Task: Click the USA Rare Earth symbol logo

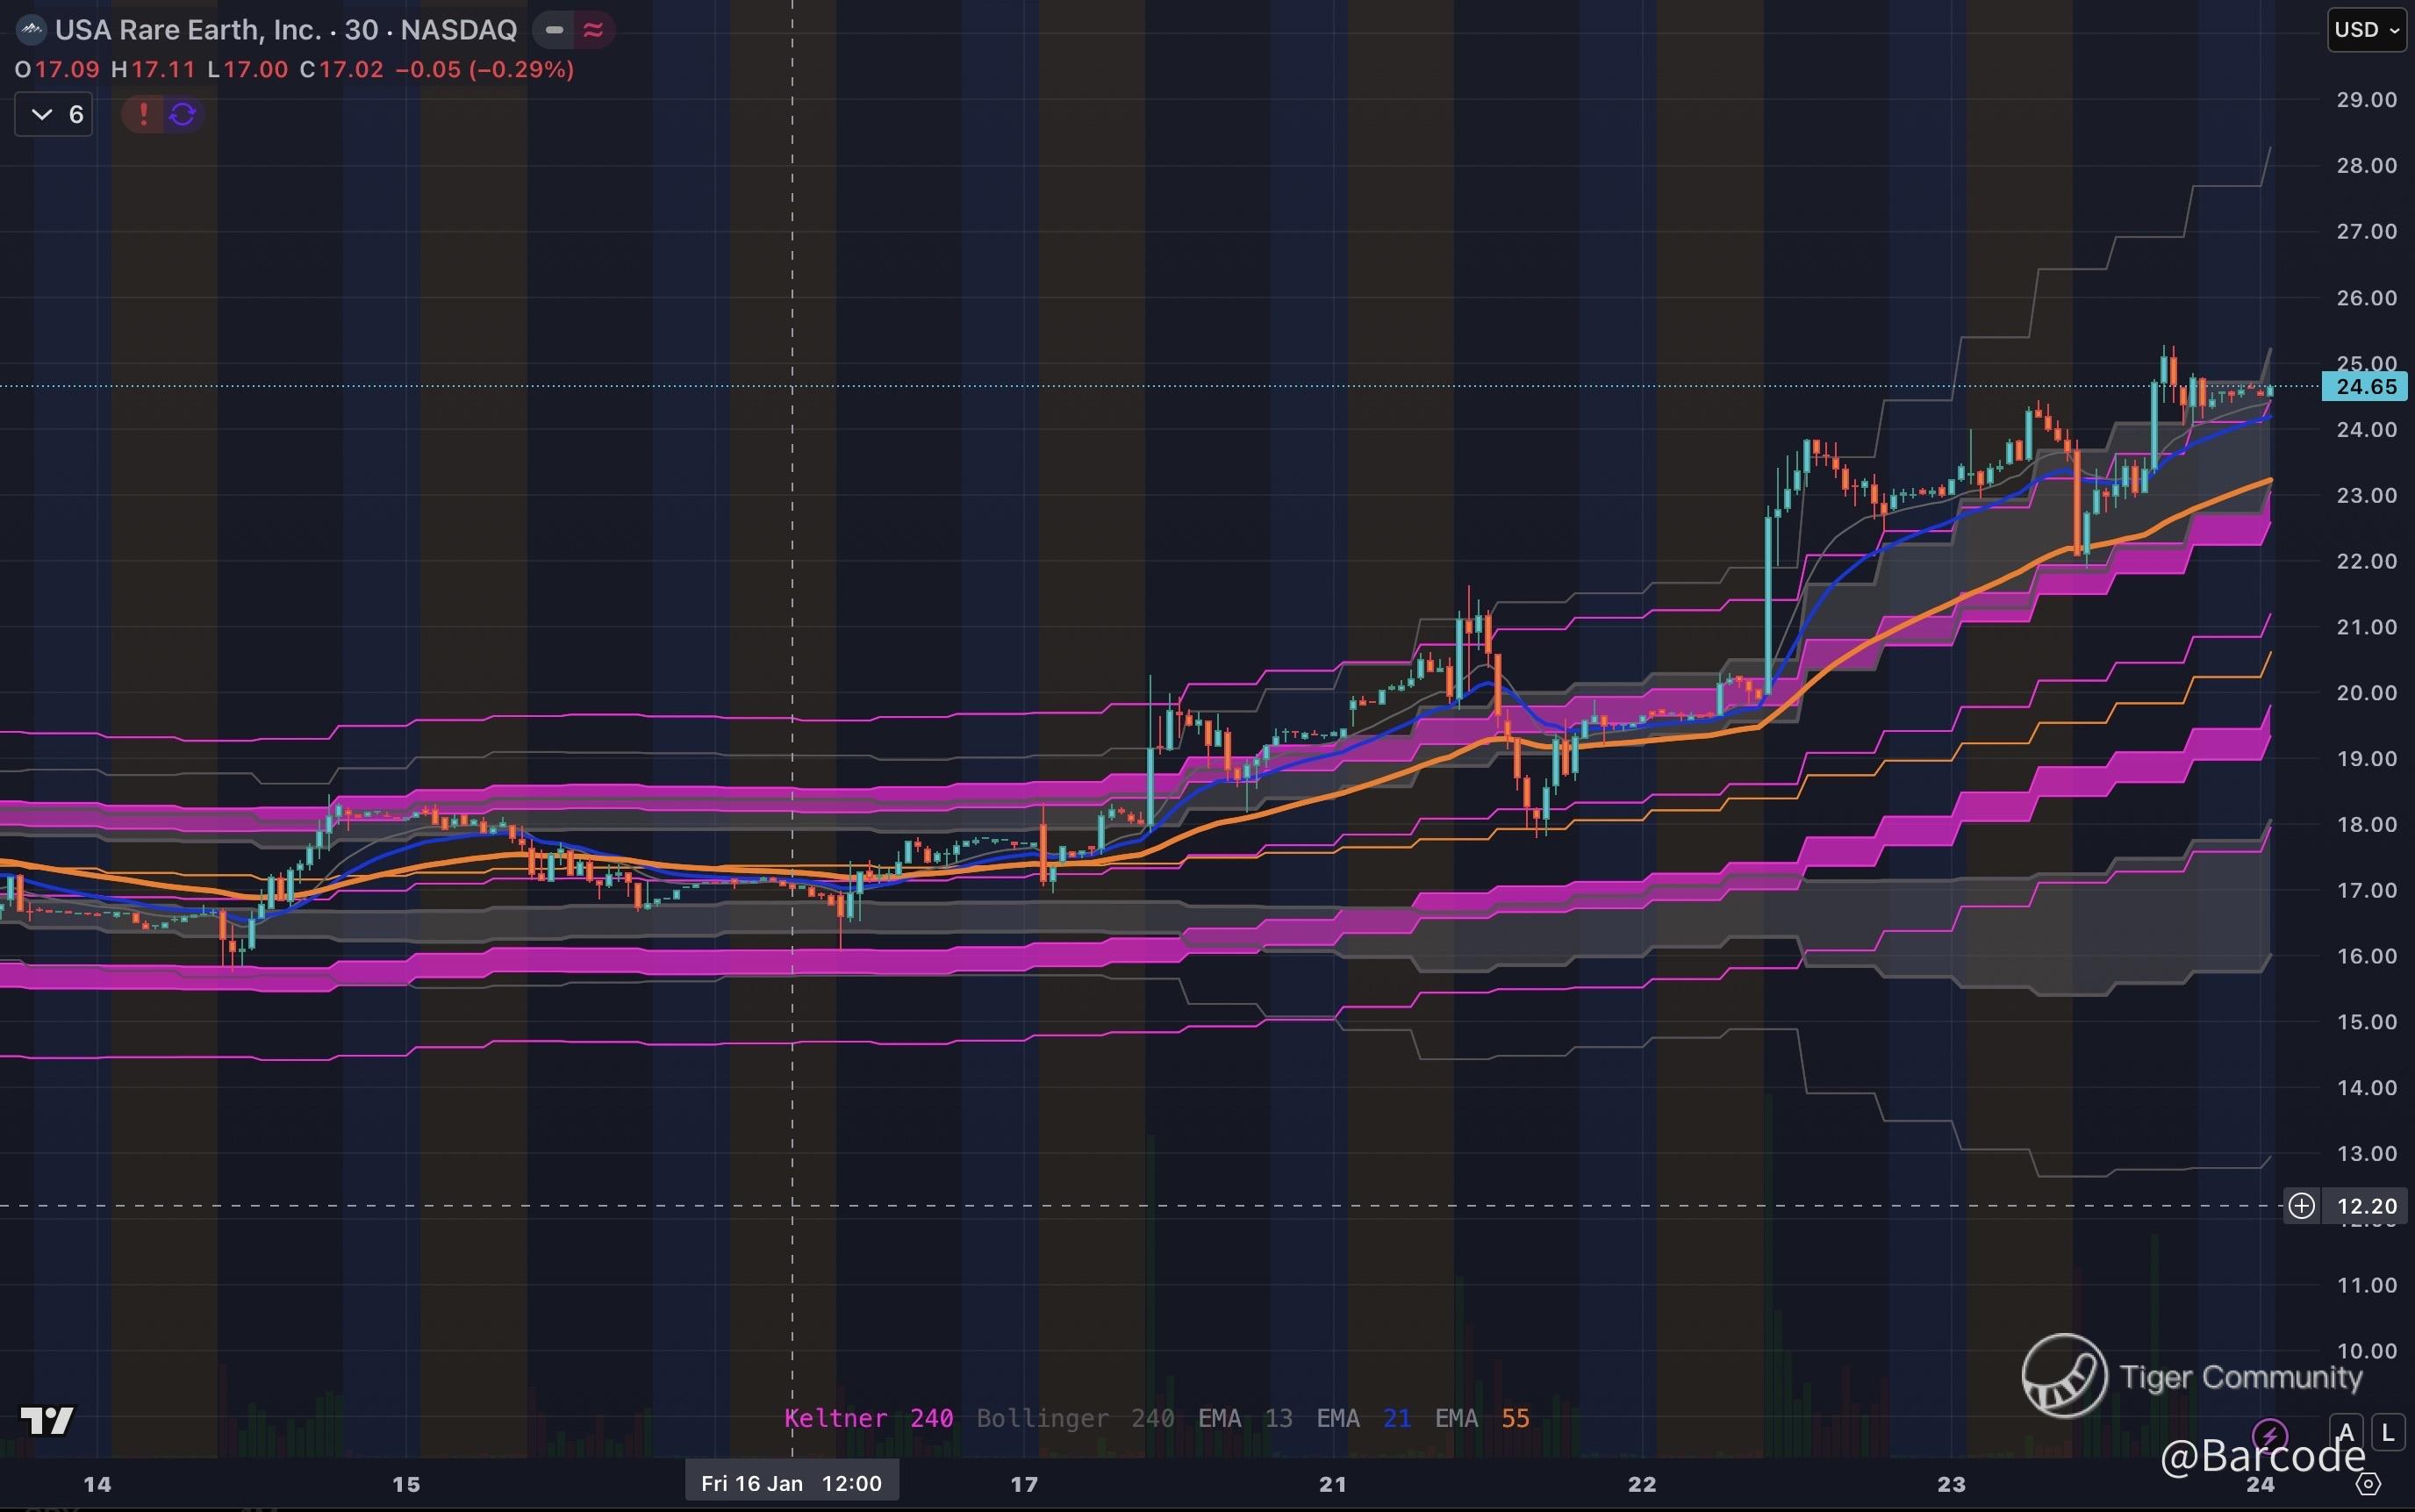Action: click(31, 30)
